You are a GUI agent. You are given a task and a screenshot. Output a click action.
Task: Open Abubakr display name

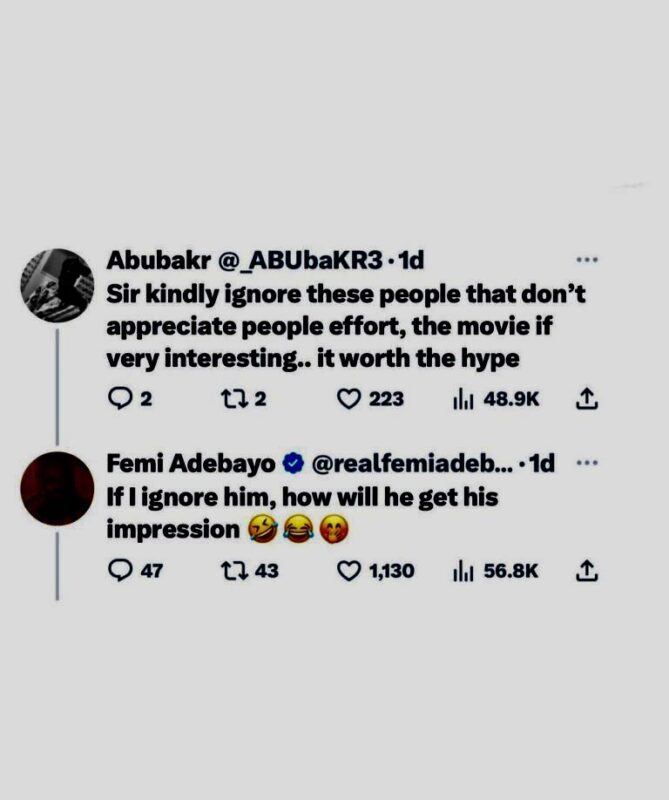coord(159,261)
